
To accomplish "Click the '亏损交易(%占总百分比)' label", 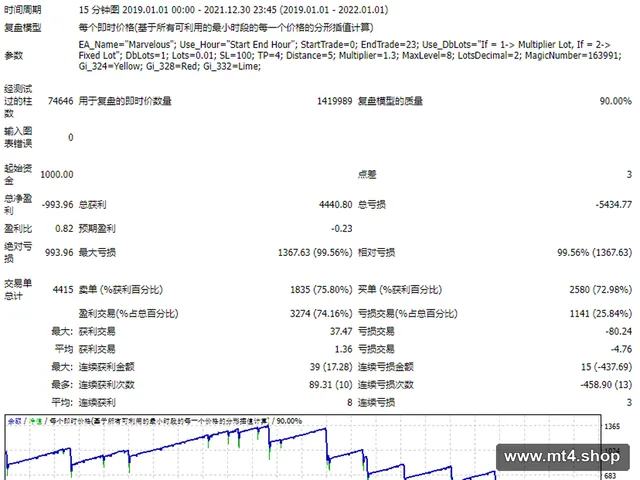I will [408, 314].
